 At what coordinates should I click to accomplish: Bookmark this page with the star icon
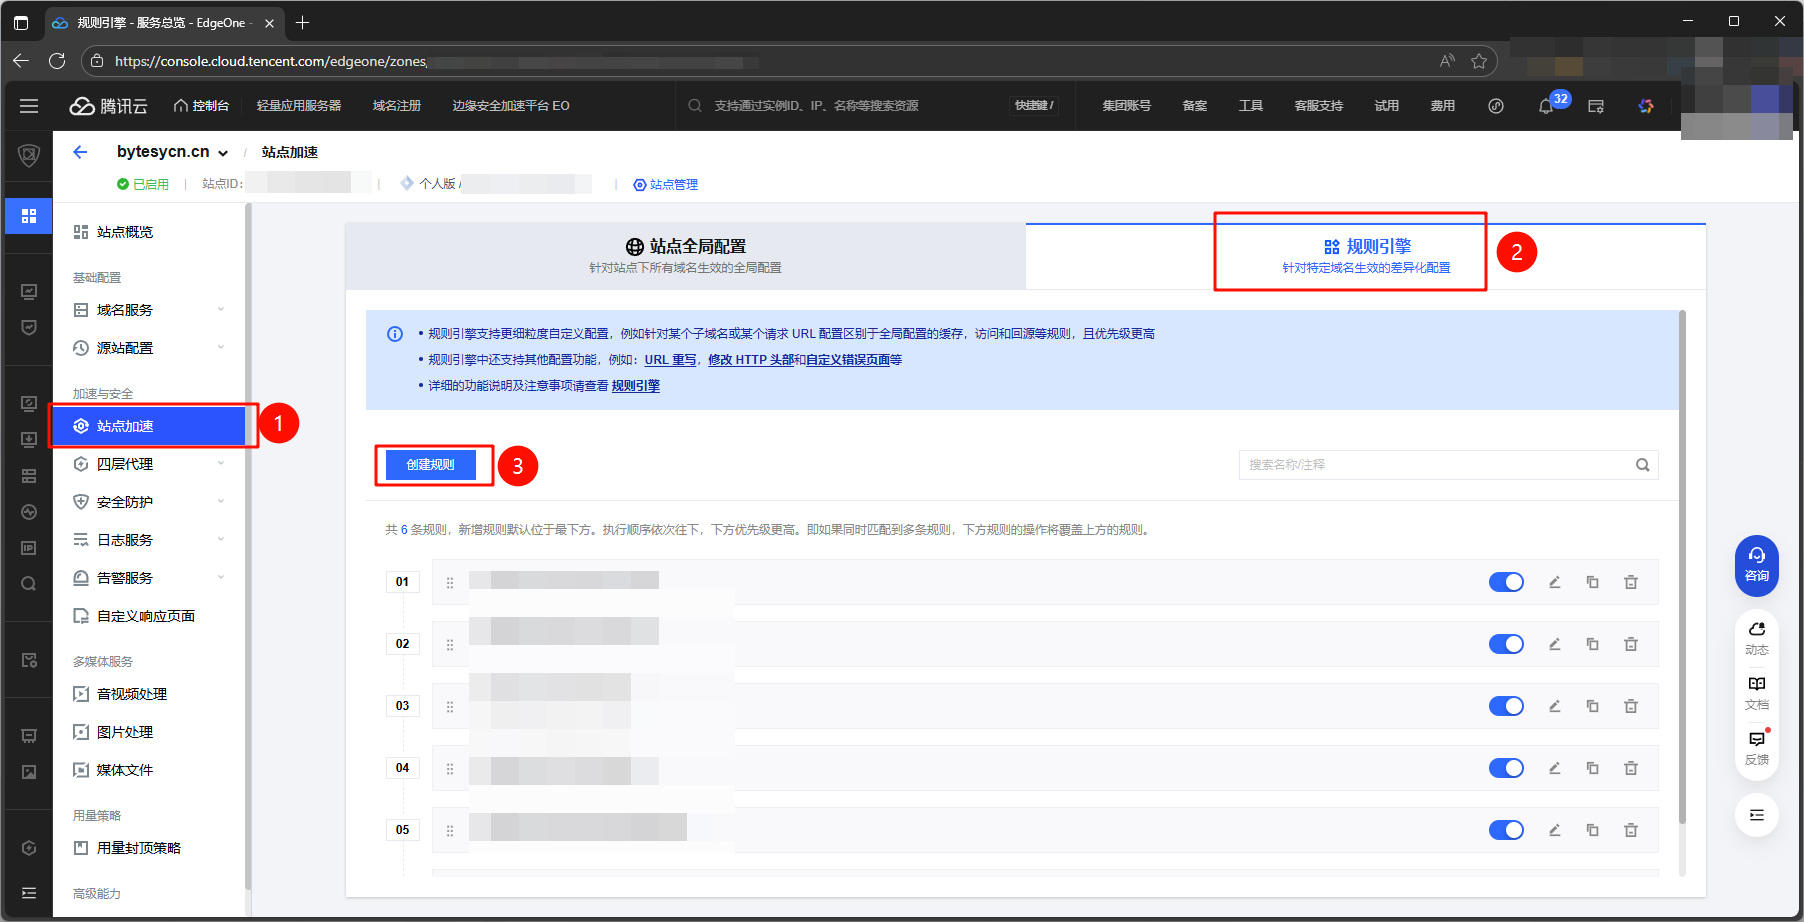tap(1479, 61)
